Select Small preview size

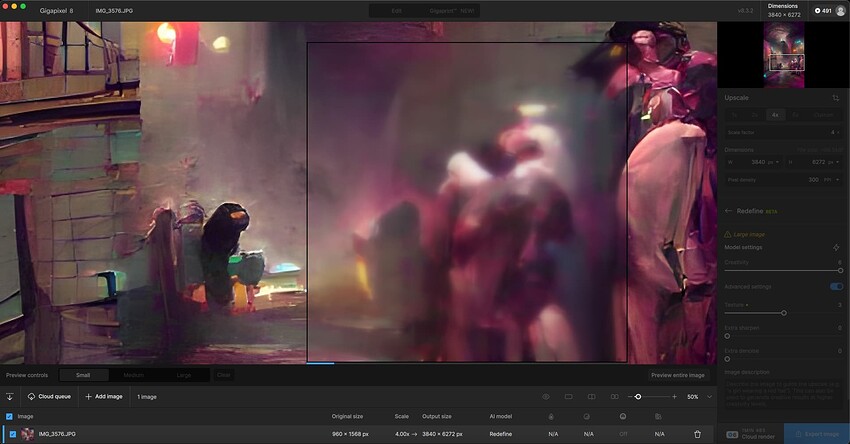[83, 375]
